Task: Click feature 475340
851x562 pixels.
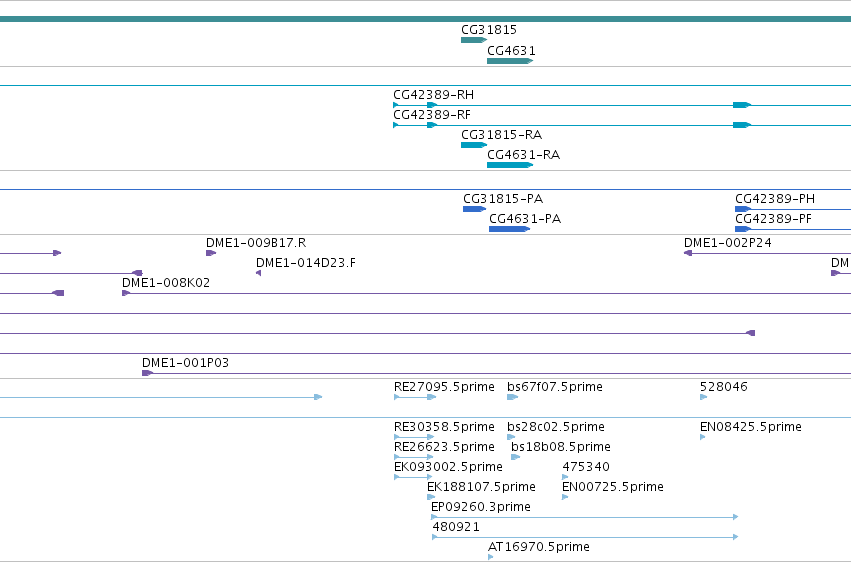Action: click(586, 468)
